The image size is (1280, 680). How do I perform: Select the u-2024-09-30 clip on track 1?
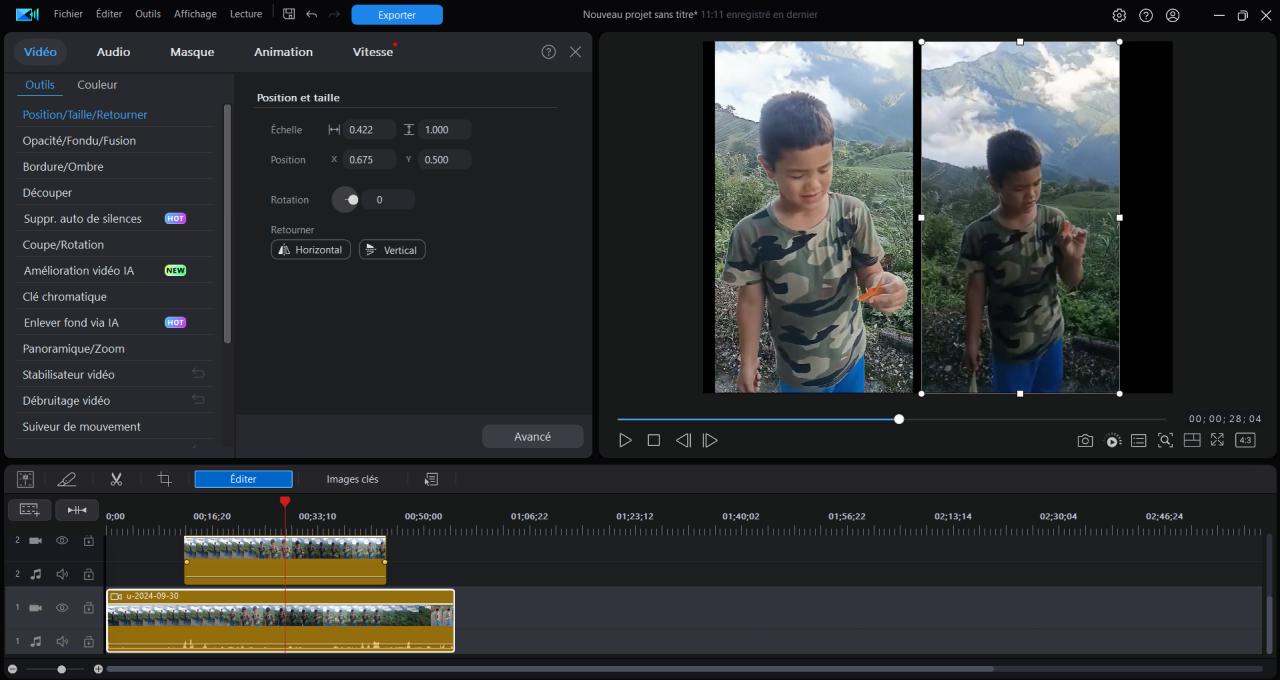(280, 620)
